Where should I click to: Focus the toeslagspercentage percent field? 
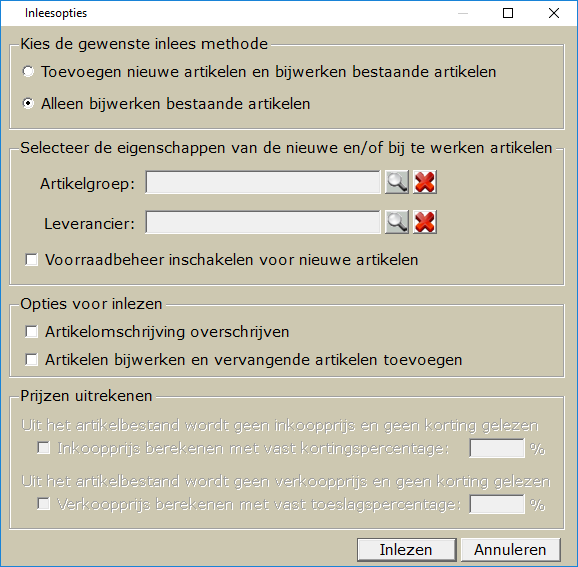497,504
